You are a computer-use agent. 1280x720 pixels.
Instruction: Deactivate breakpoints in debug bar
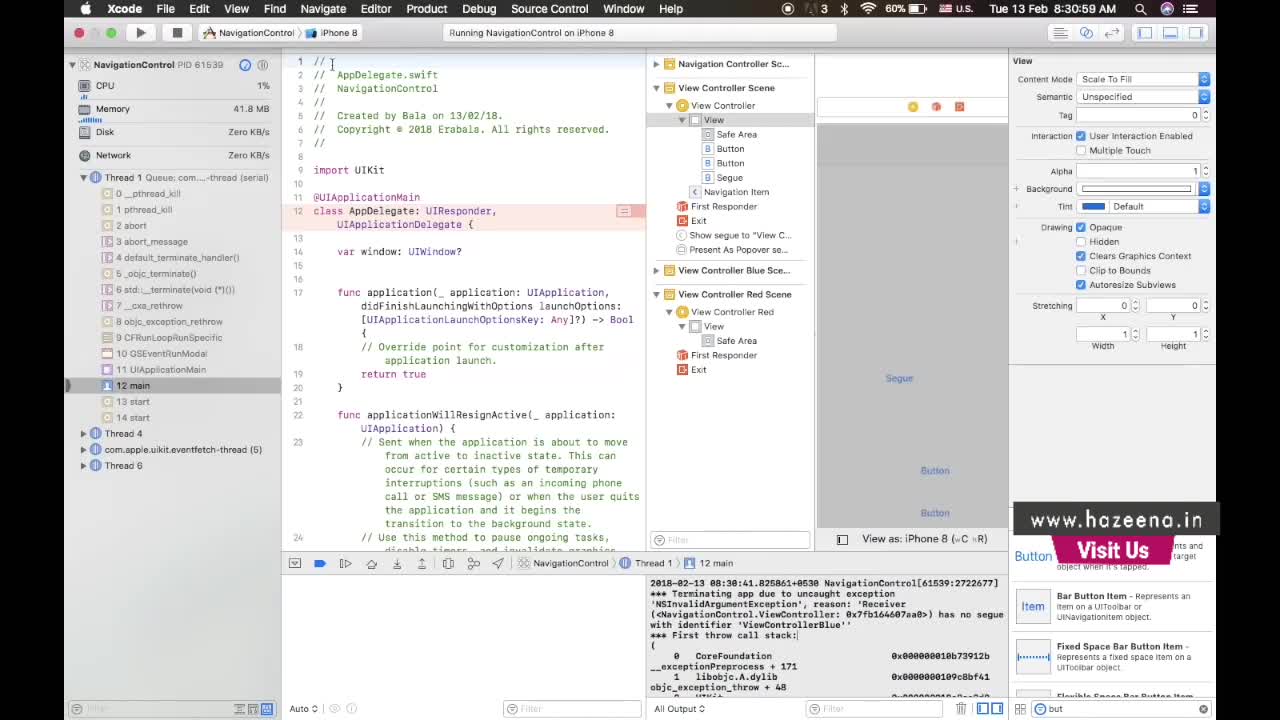click(x=320, y=563)
